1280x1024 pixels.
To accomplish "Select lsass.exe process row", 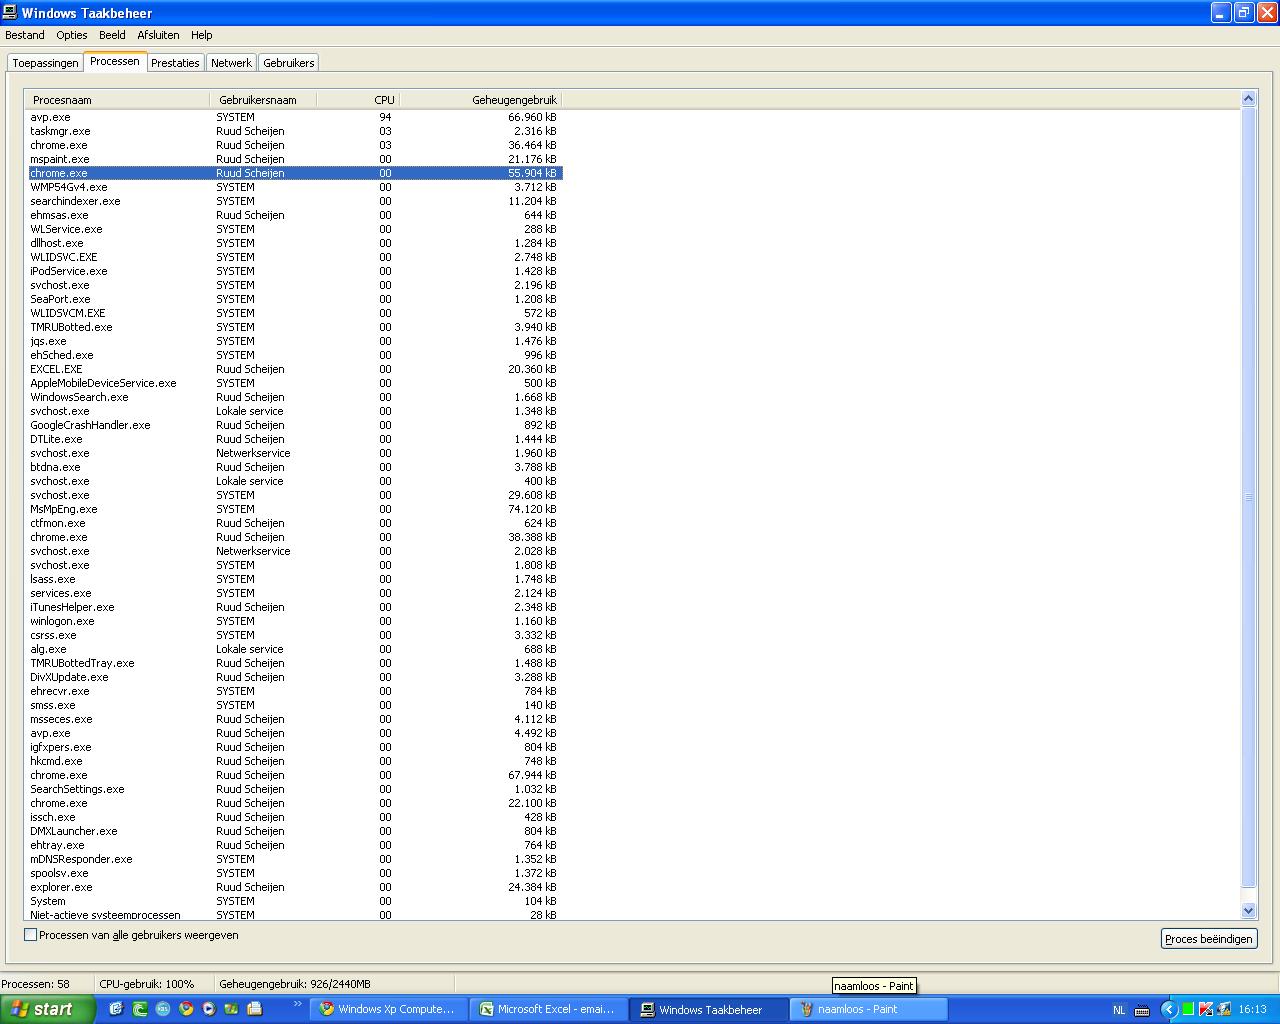I will pyautogui.click(x=295, y=579).
